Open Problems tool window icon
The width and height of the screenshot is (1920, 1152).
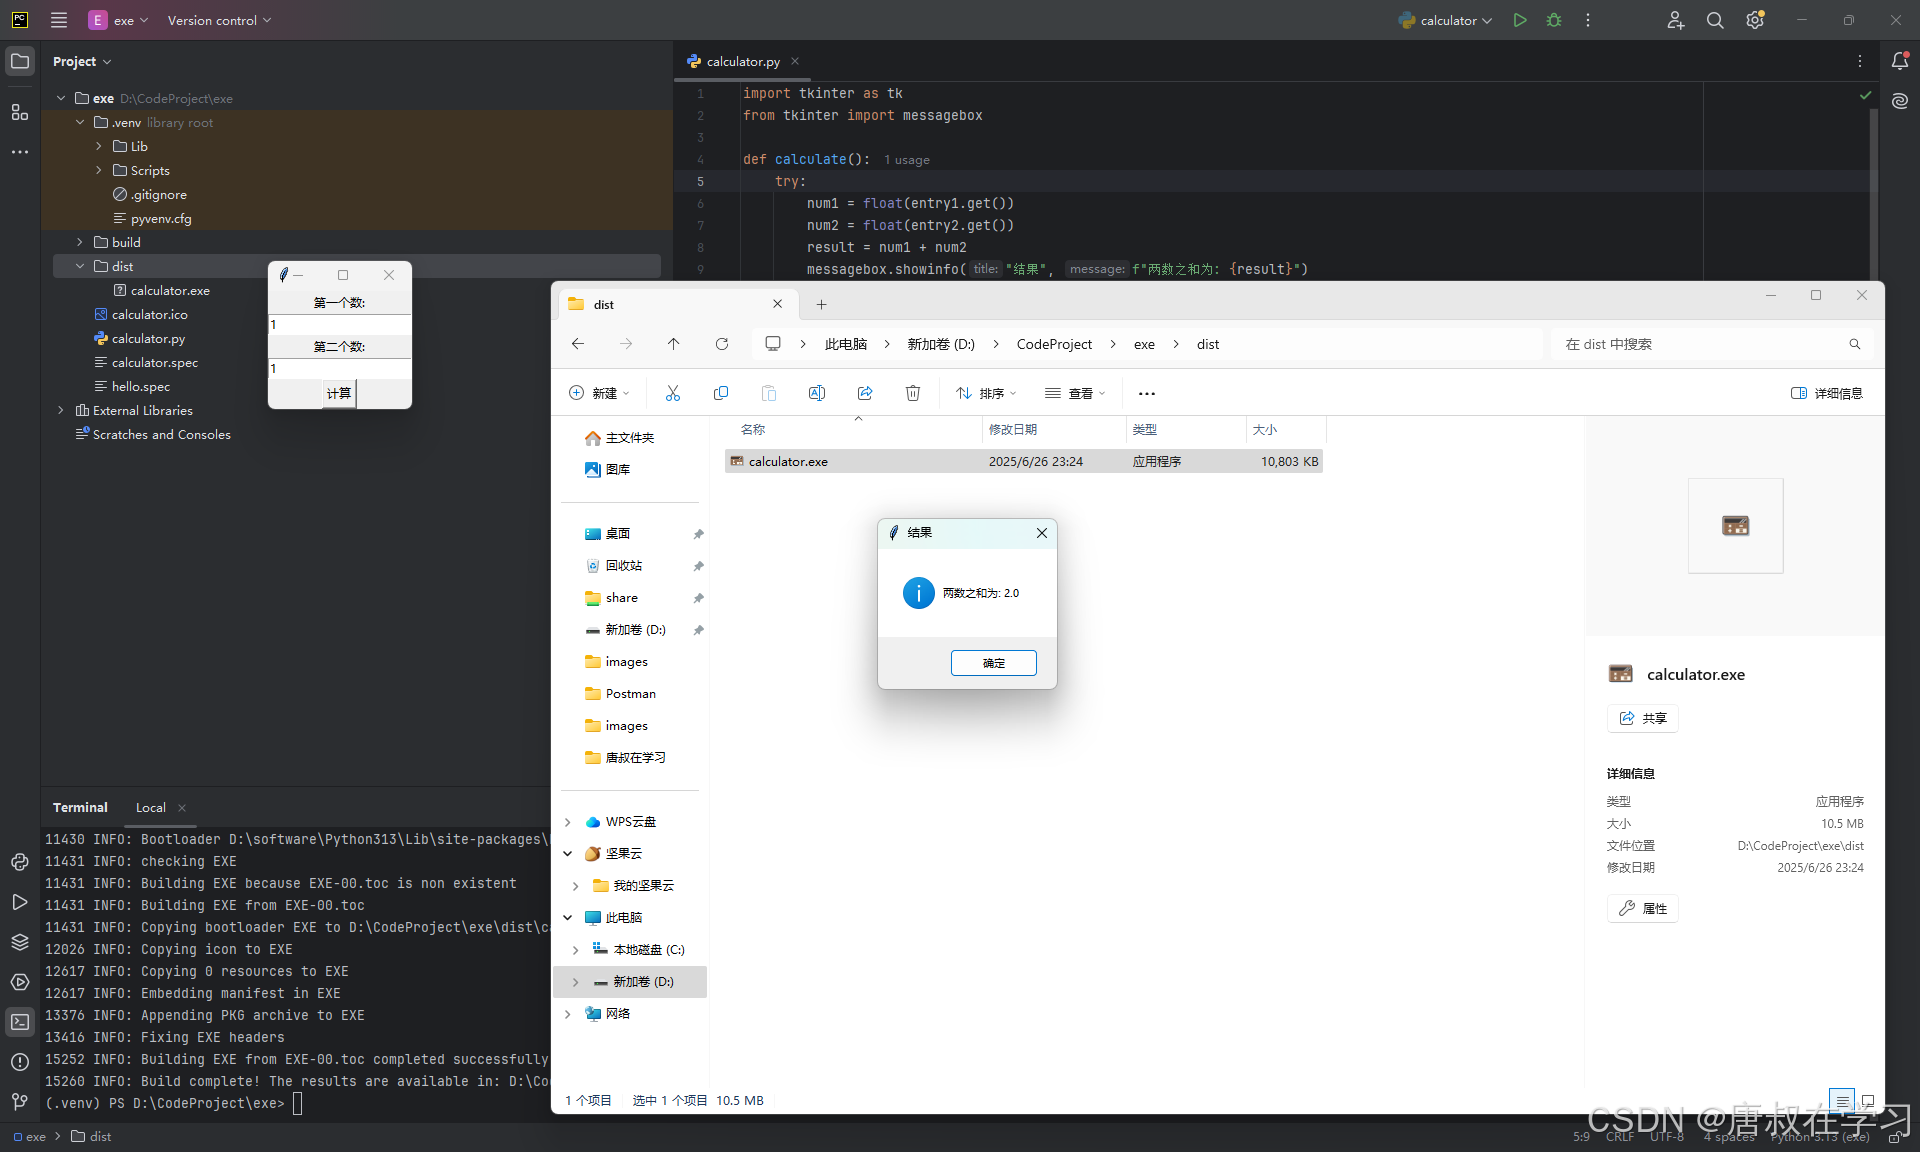(20, 1062)
